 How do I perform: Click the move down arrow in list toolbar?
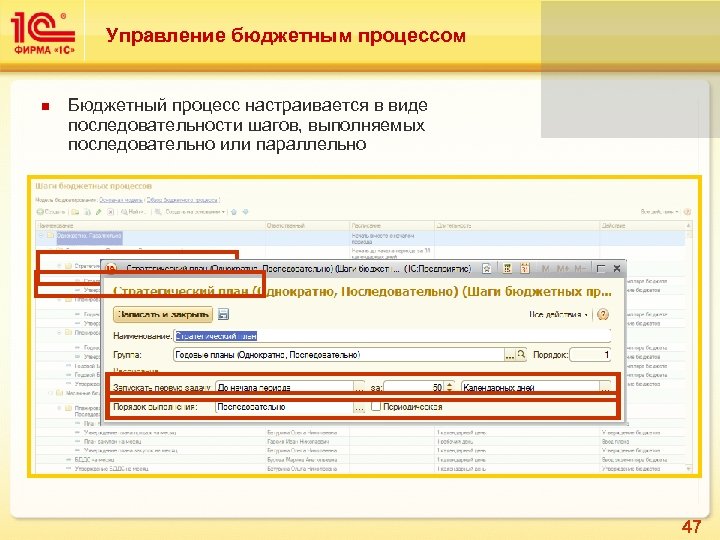246,212
